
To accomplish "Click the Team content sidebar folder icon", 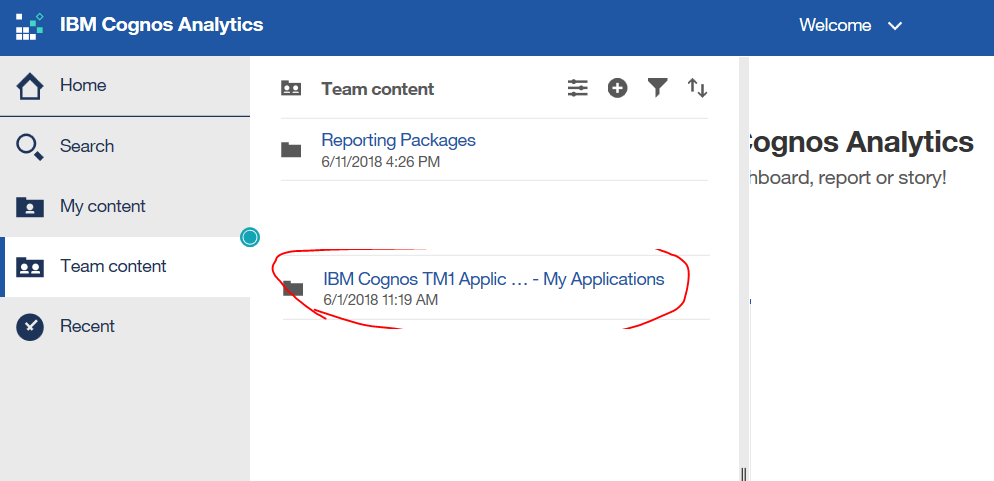I will (30, 267).
